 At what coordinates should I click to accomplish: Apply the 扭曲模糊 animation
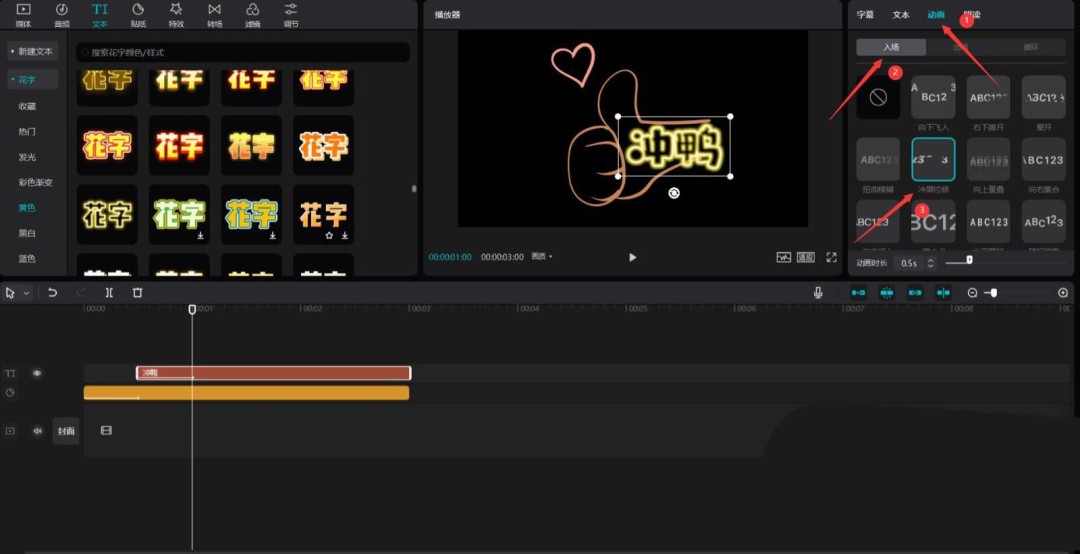878,160
